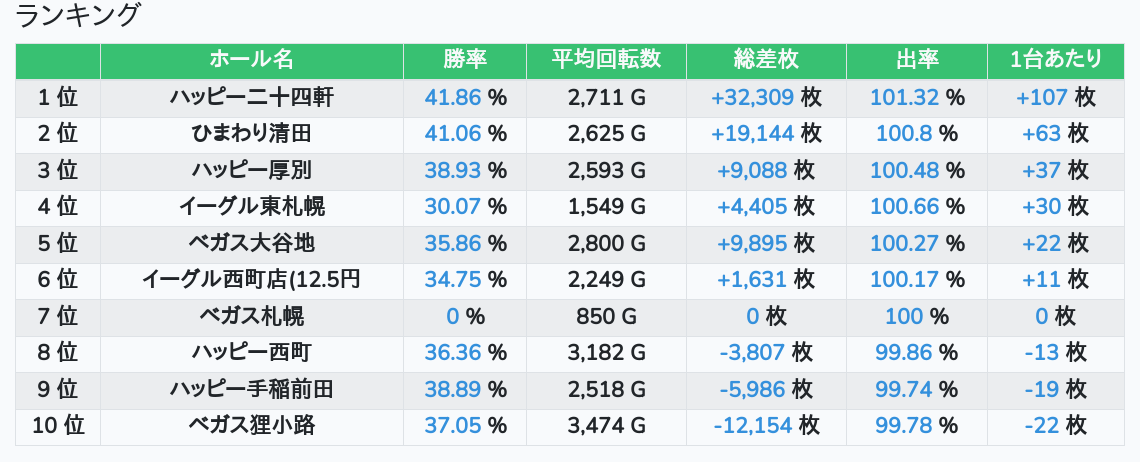The height and width of the screenshot is (462, 1140).
Task: Click ベガス狸小路 hall name
Action: (x=252, y=425)
